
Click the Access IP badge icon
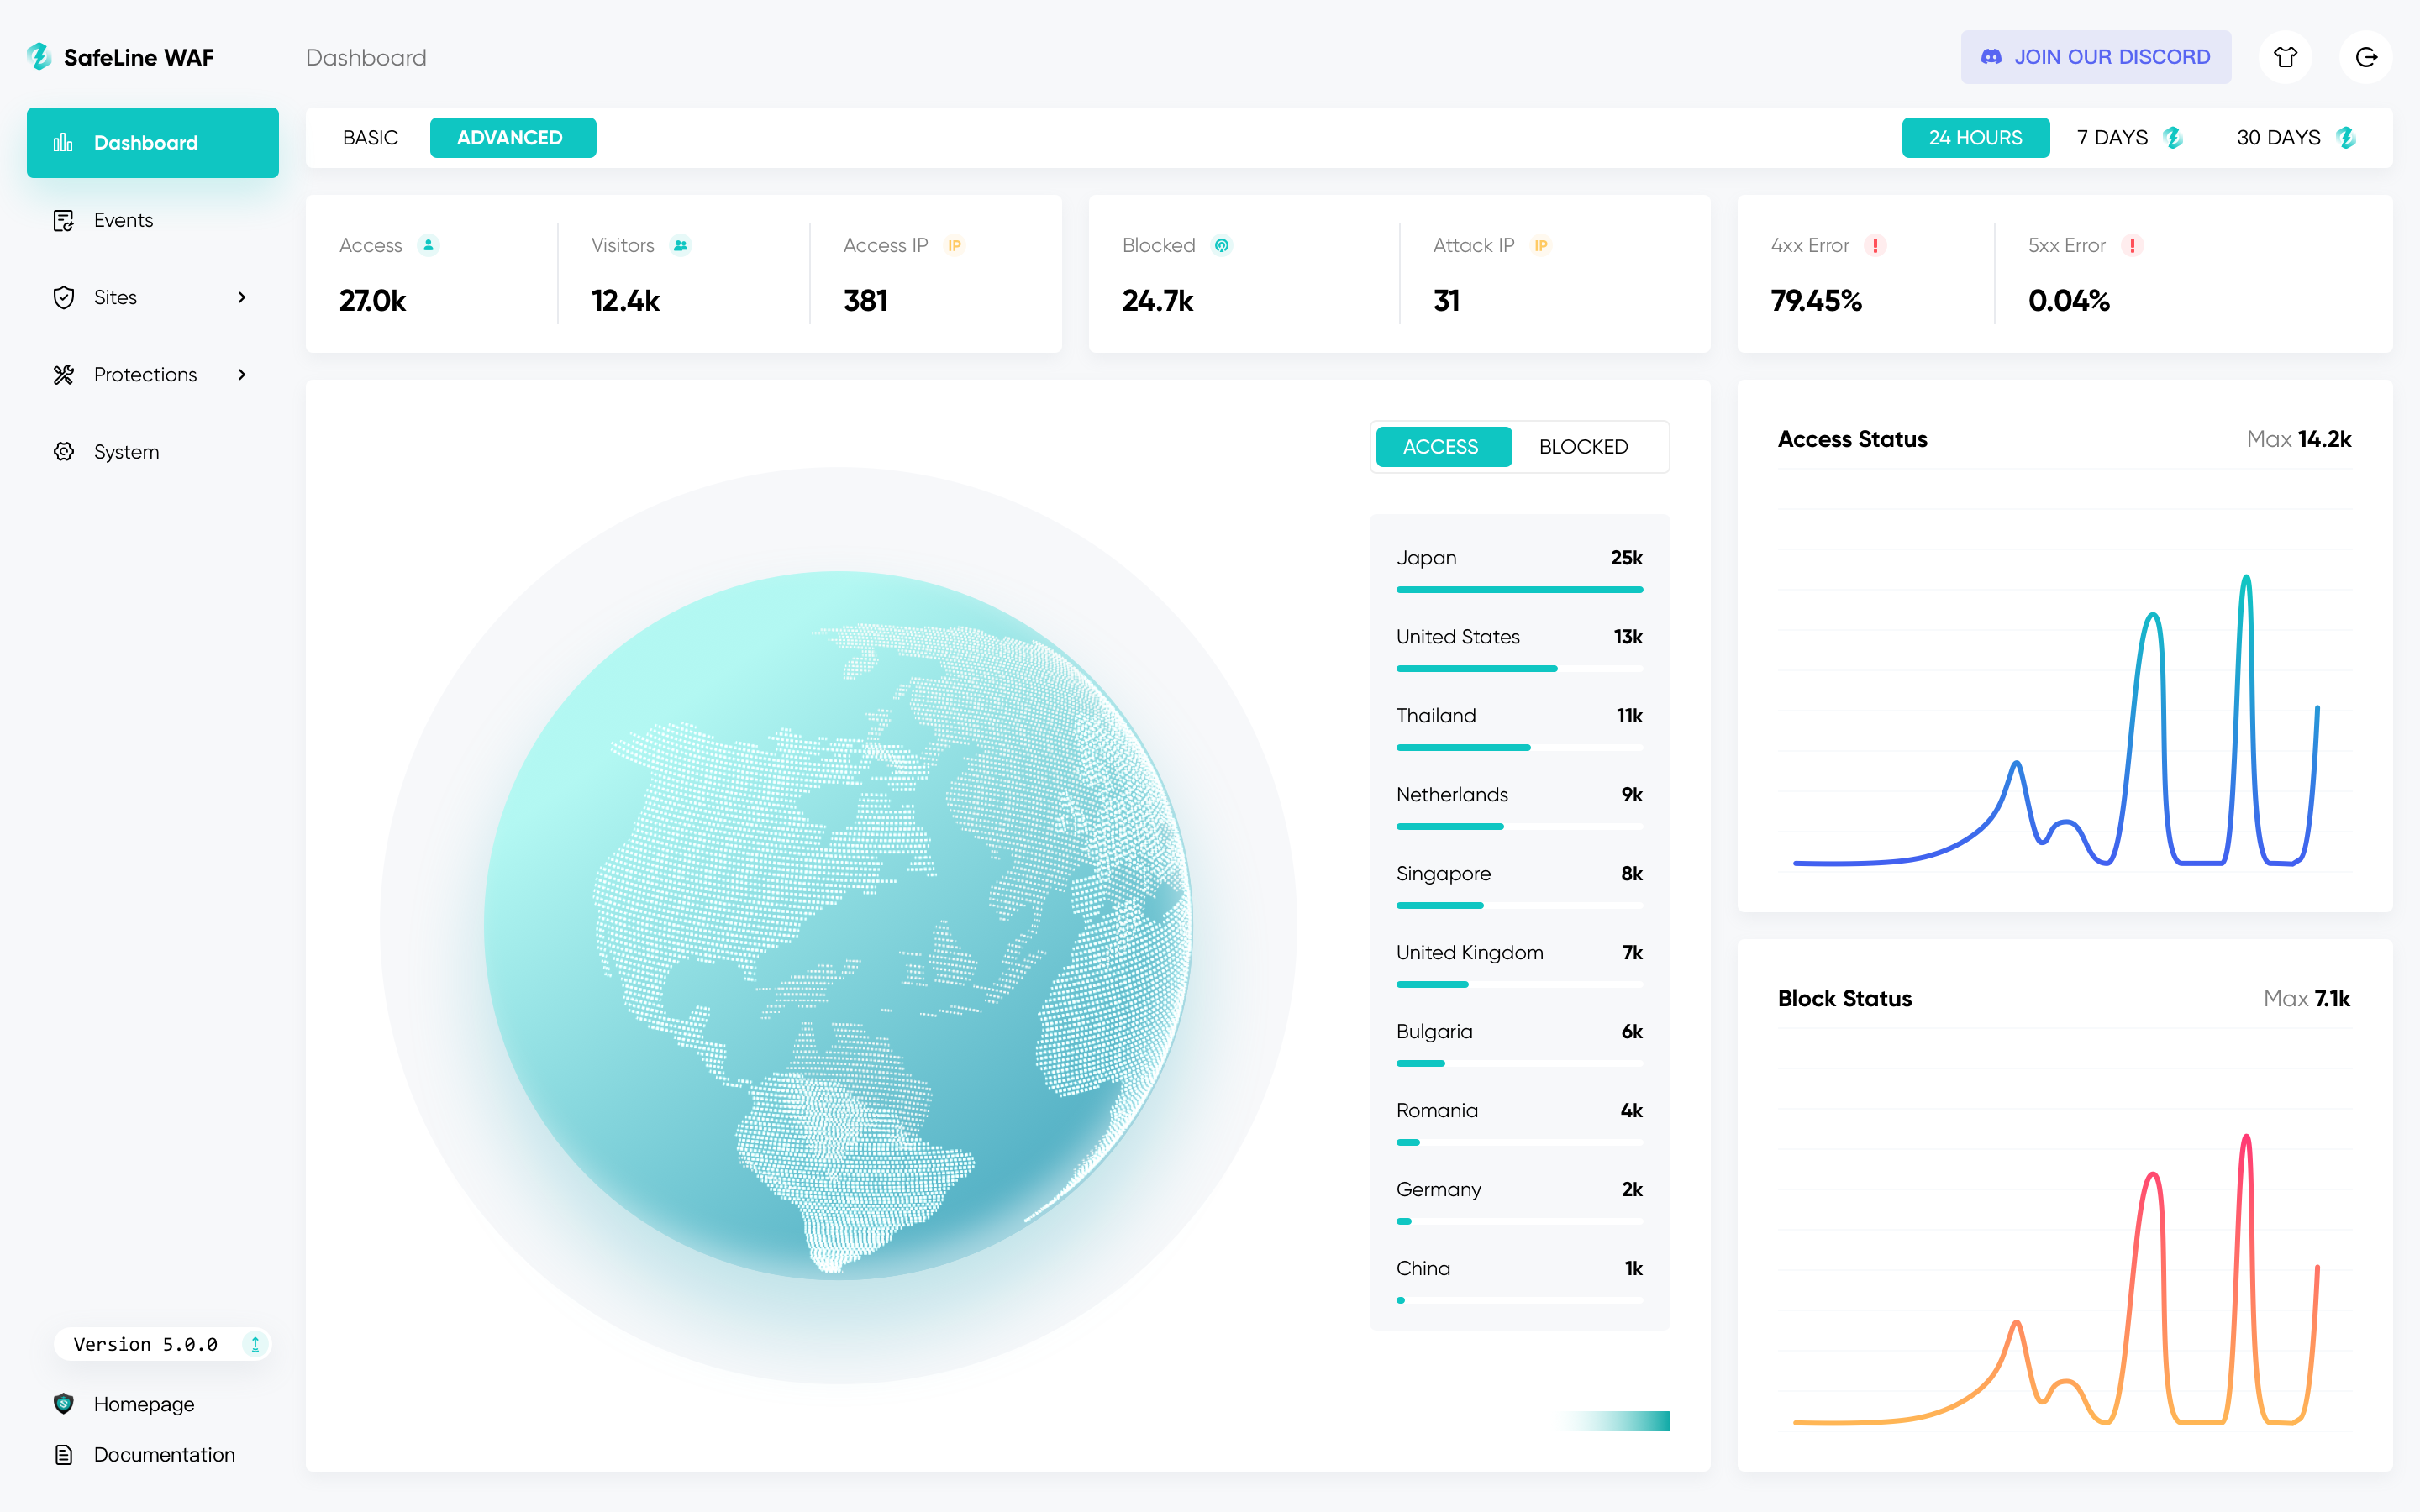[954, 245]
